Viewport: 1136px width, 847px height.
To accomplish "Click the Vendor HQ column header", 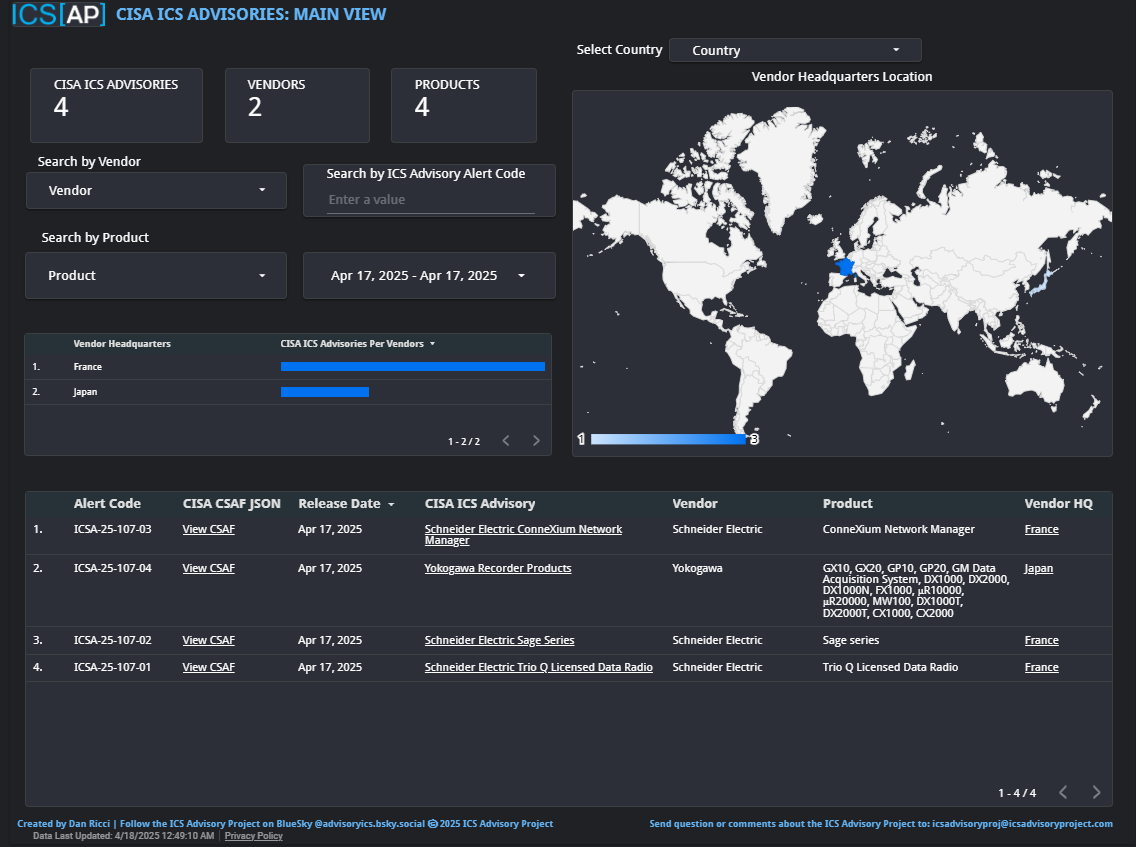I will pyautogui.click(x=1058, y=504).
